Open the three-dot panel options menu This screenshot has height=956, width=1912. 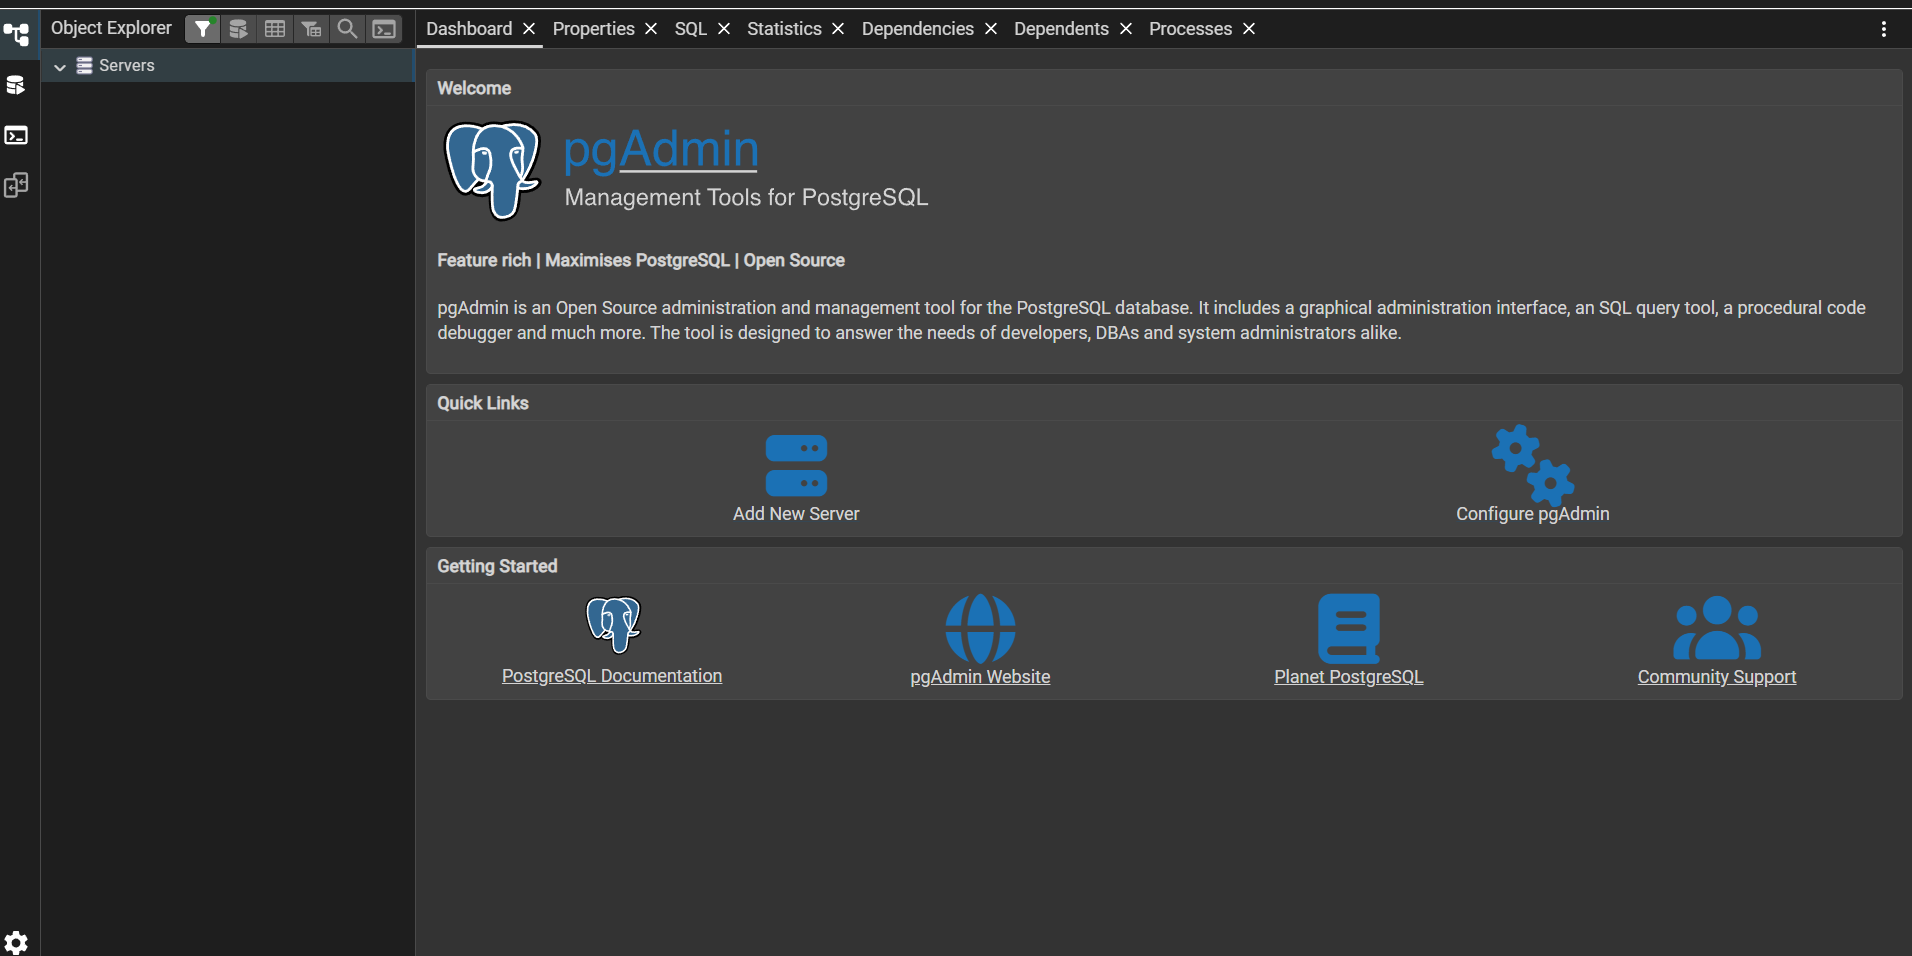tap(1883, 29)
